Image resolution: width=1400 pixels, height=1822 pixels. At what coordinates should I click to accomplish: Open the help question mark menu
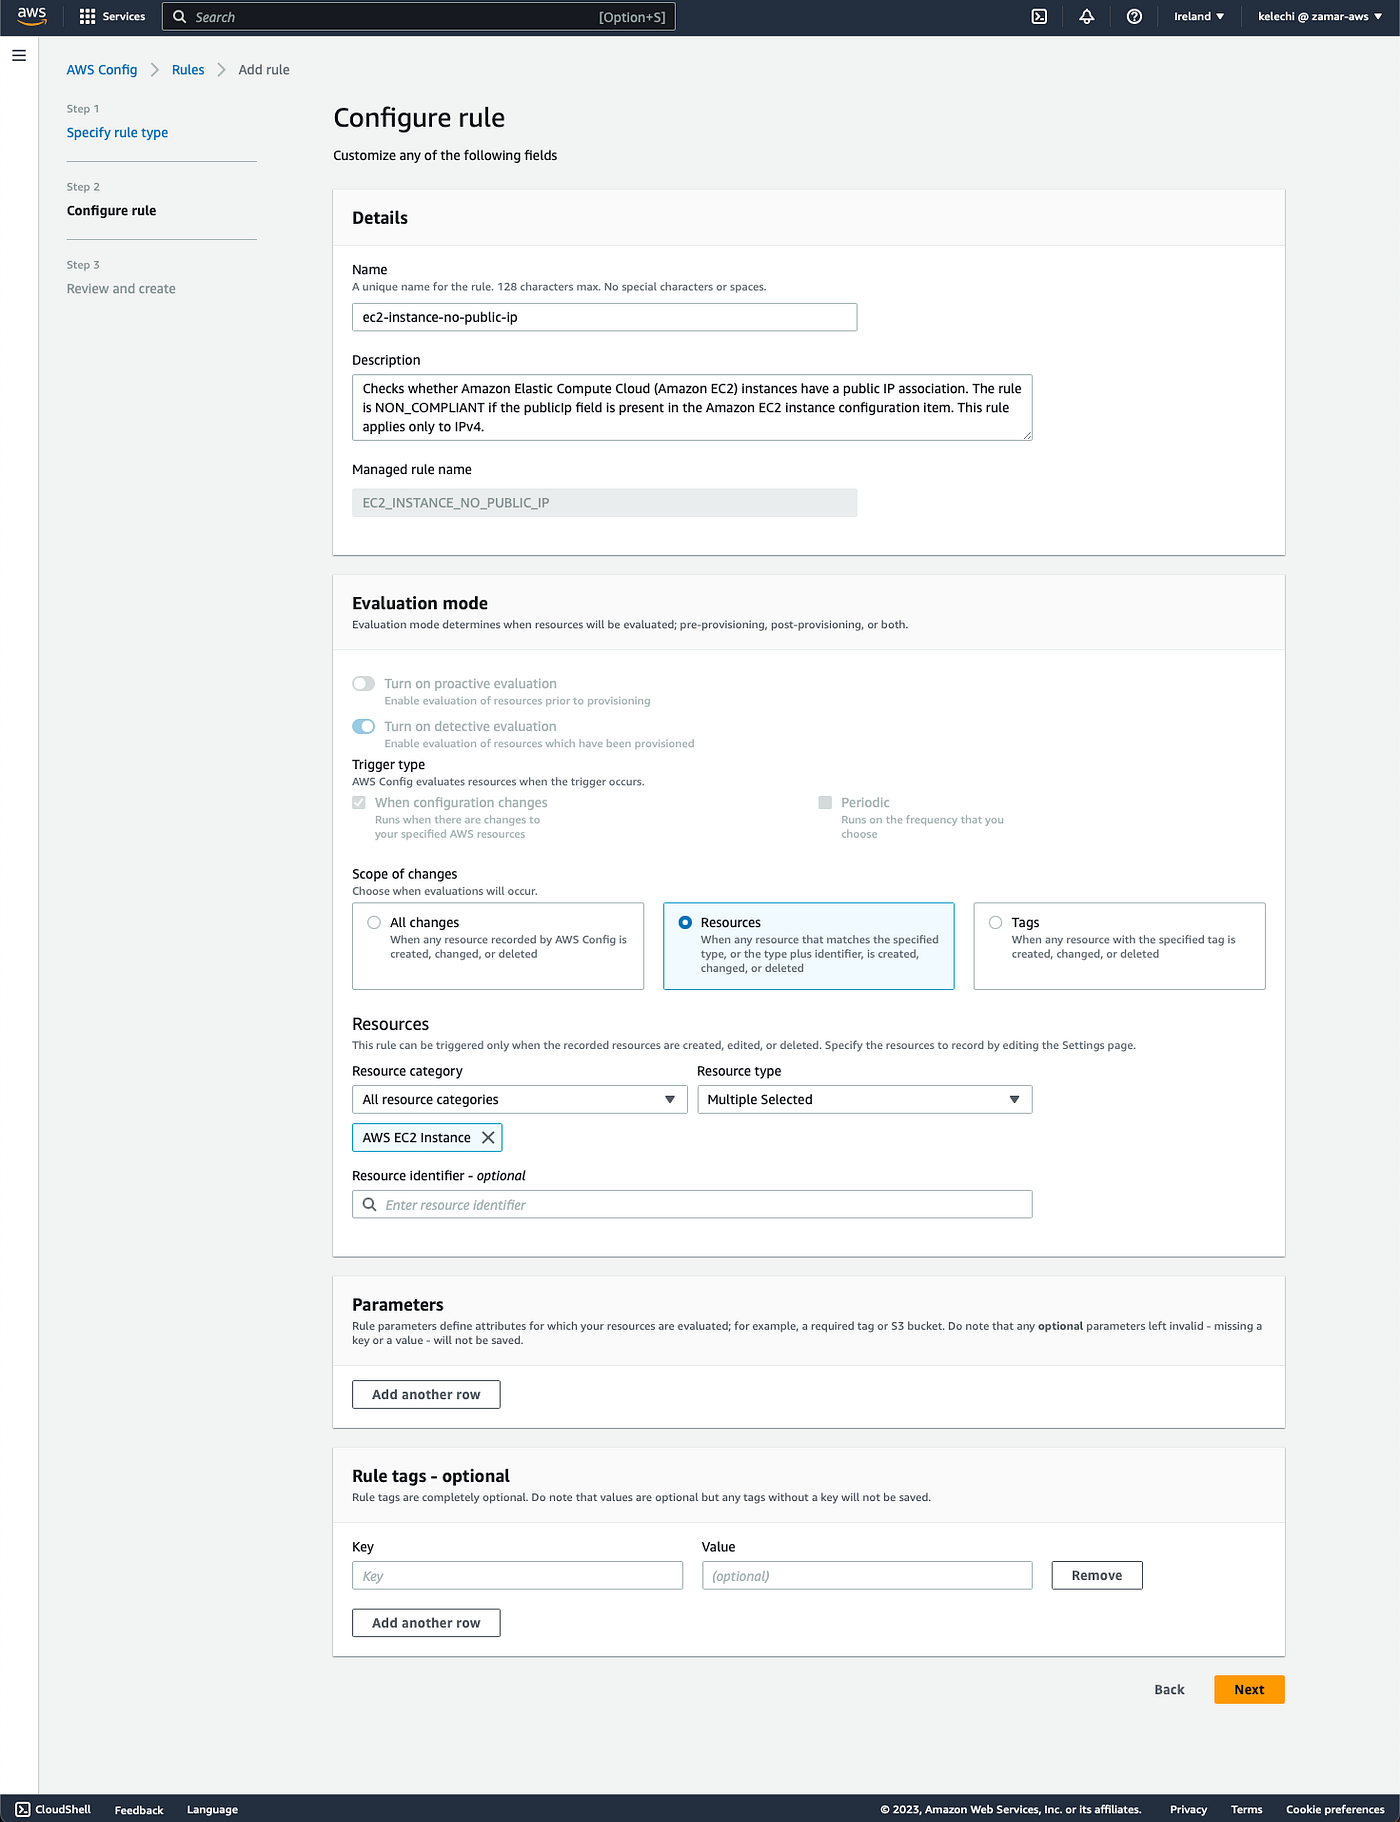1134,17
